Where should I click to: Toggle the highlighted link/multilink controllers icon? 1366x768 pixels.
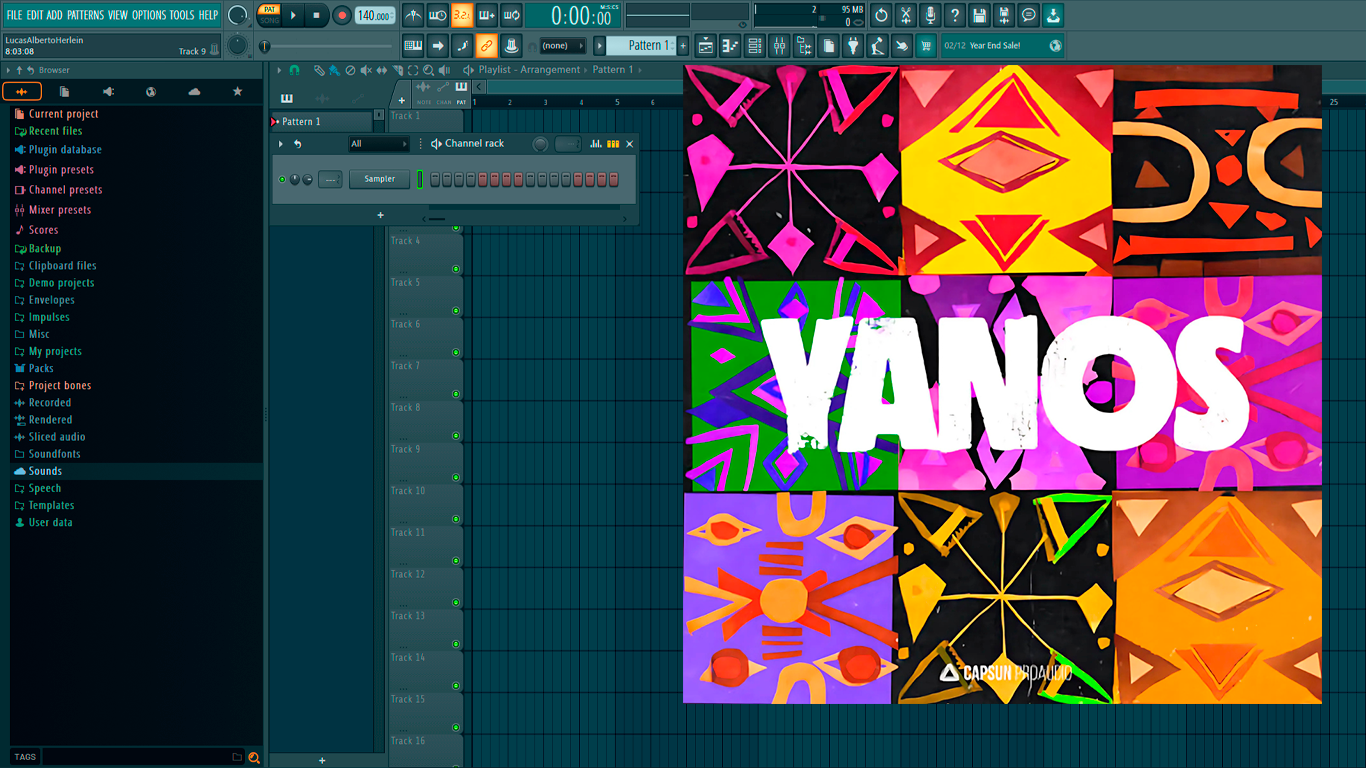pos(487,45)
